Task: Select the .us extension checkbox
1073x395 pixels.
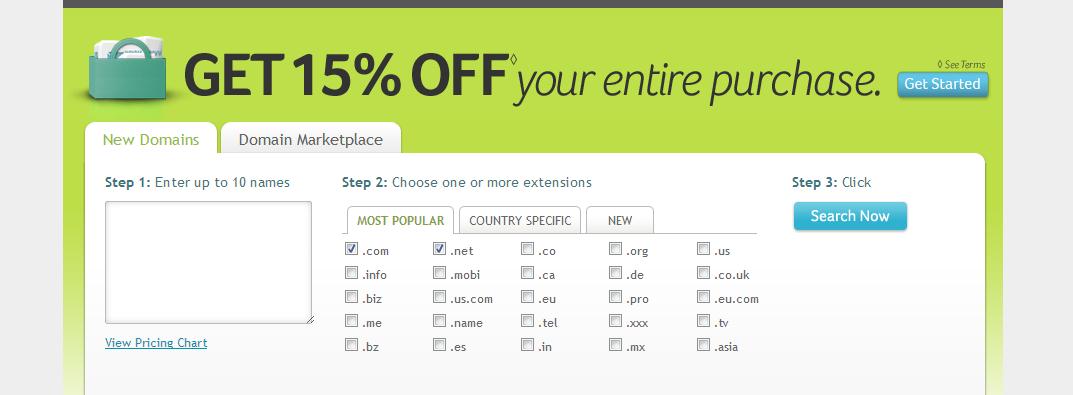Action: click(703, 249)
